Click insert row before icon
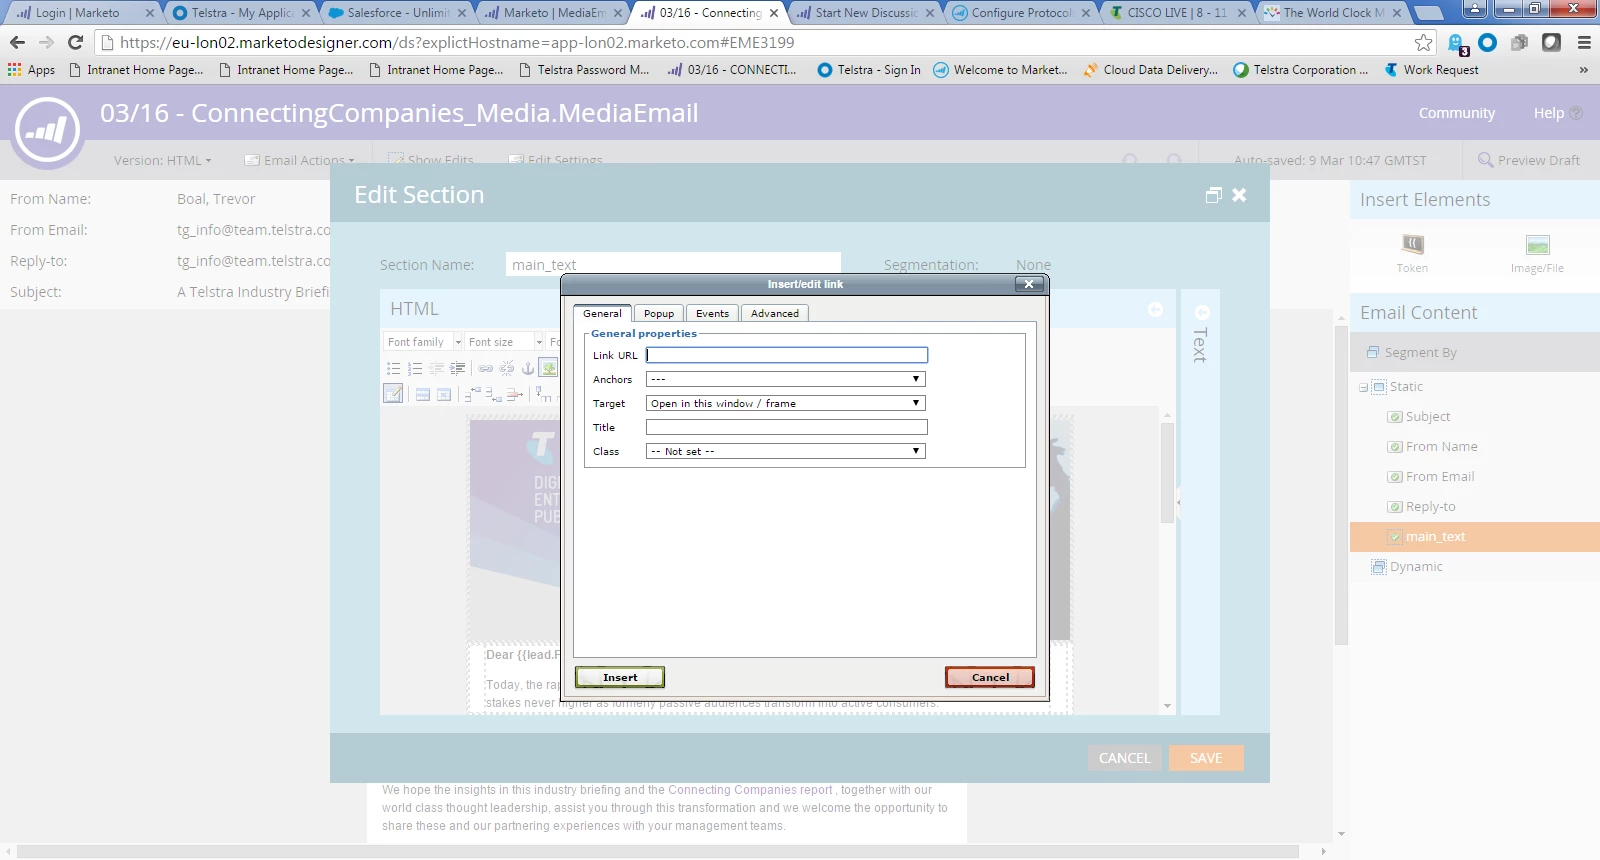Image resolution: width=1600 pixels, height=860 pixels. click(x=473, y=395)
